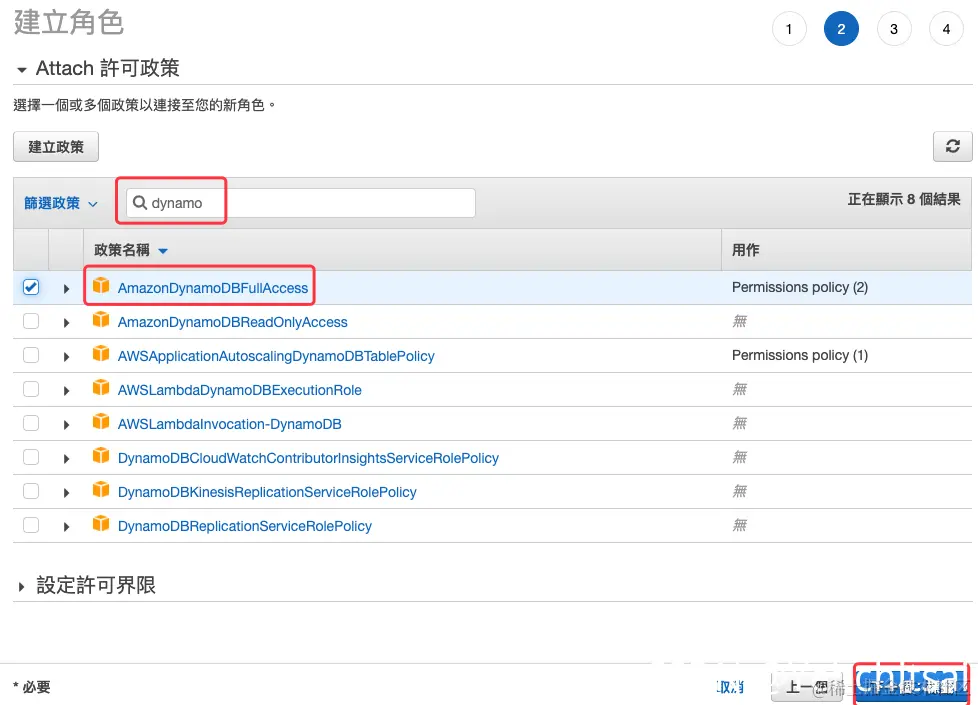The image size is (978, 705).
Task: Click the refresh policies icon button
Action: click(x=952, y=147)
